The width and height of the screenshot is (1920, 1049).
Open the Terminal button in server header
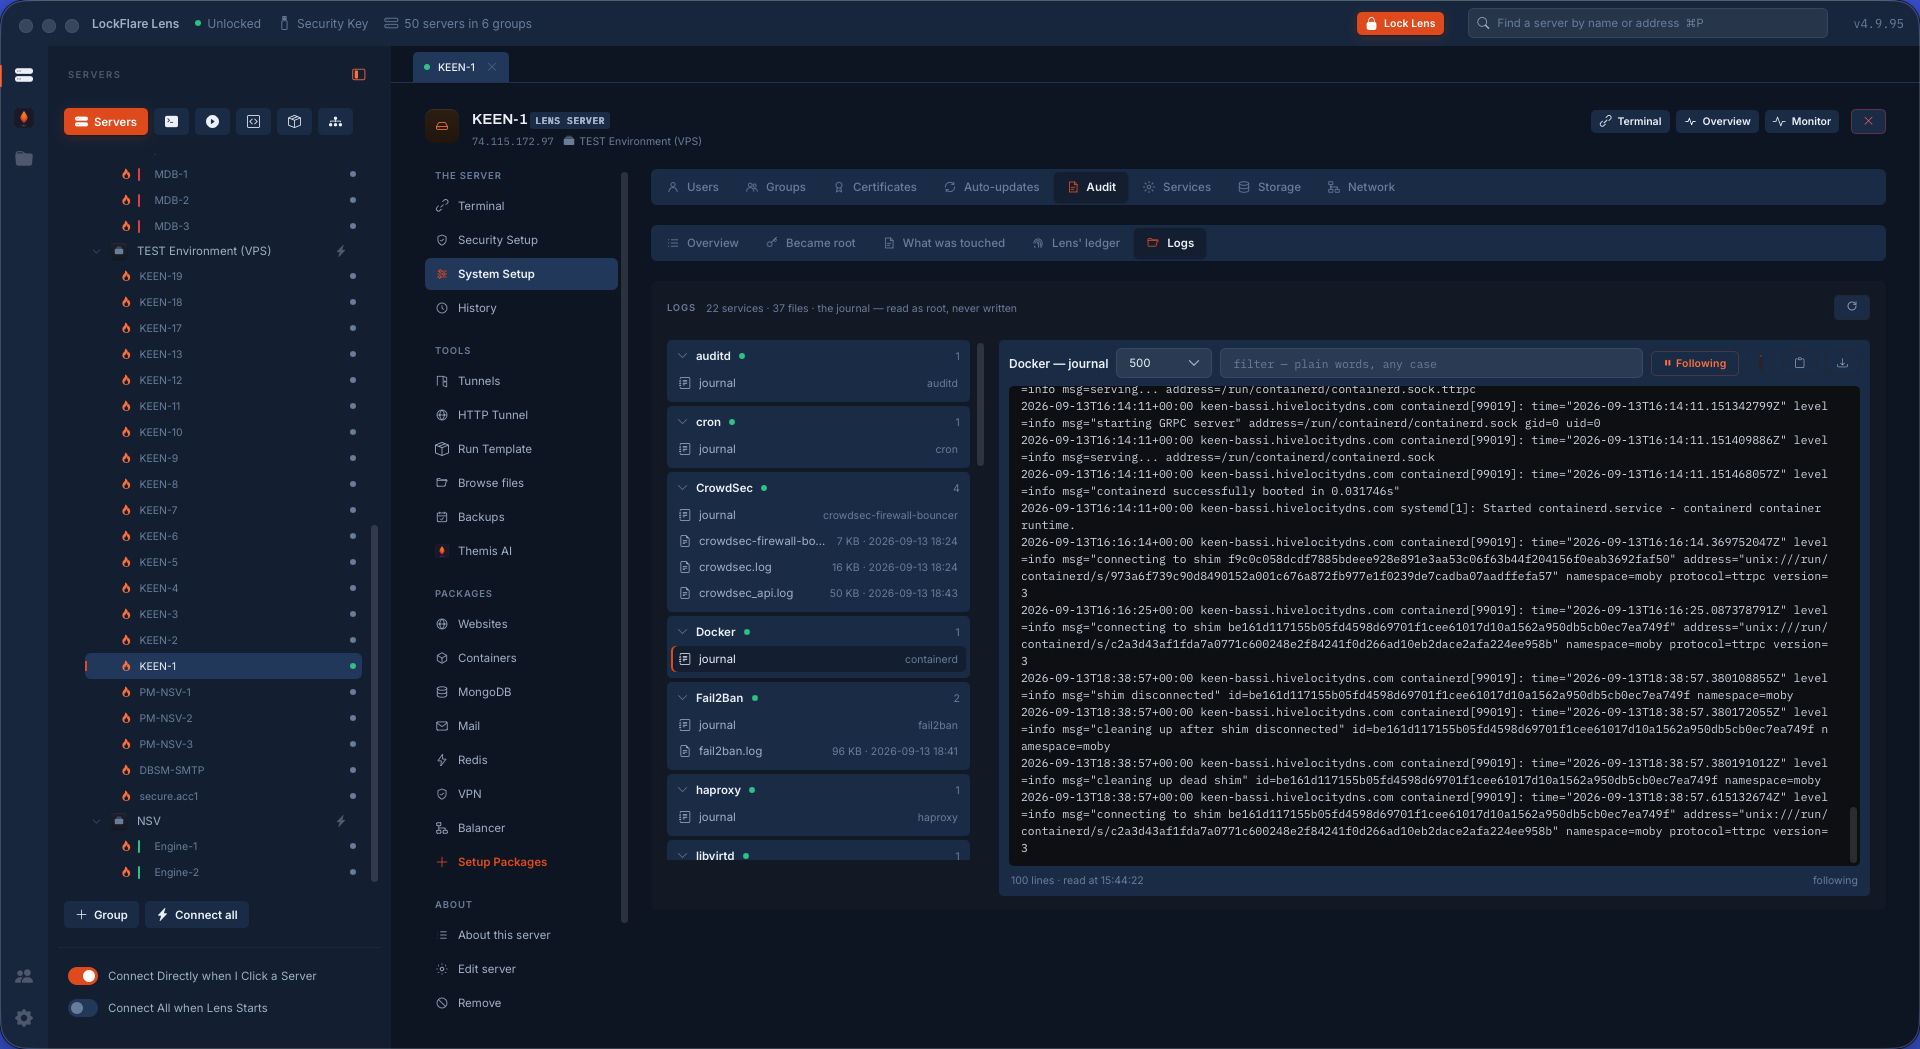tap(1630, 121)
